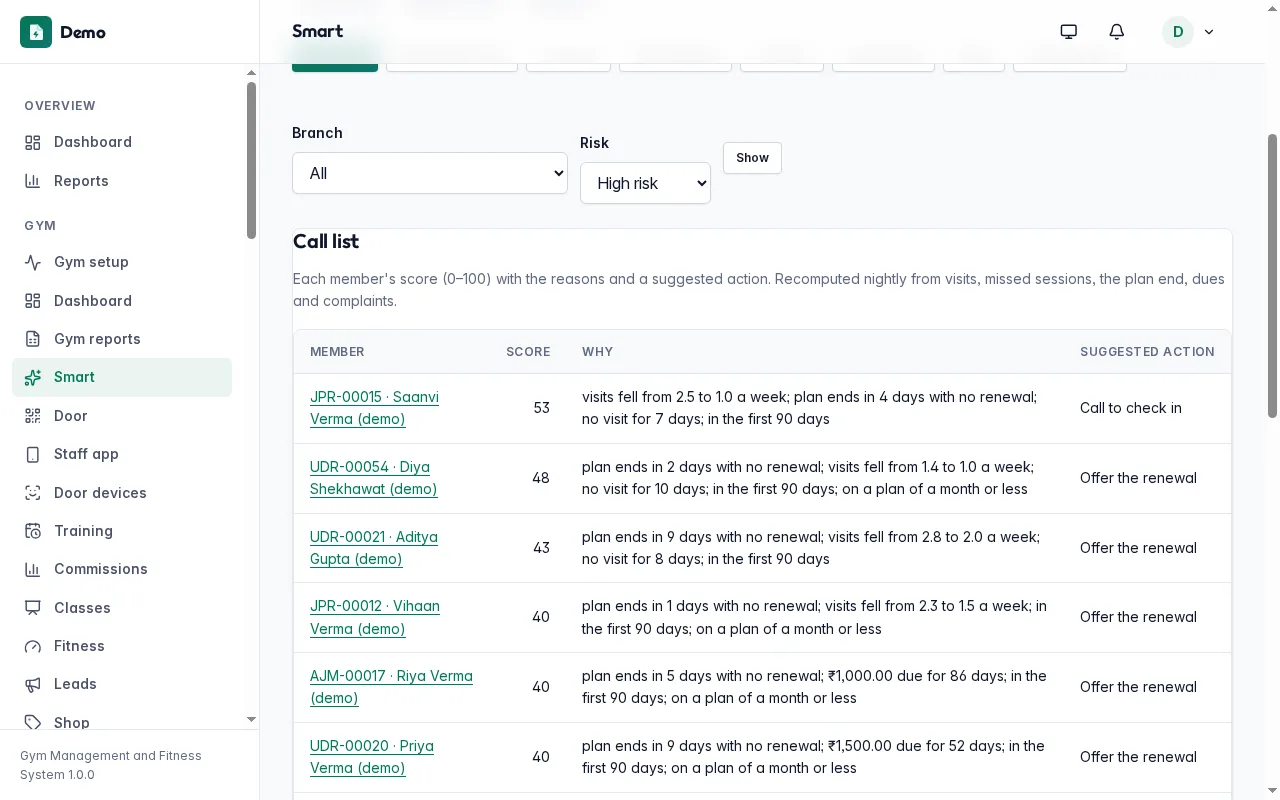Click the Leads megaphone icon
The height and width of the screenshot is (800, 1280).
[33, 684]
